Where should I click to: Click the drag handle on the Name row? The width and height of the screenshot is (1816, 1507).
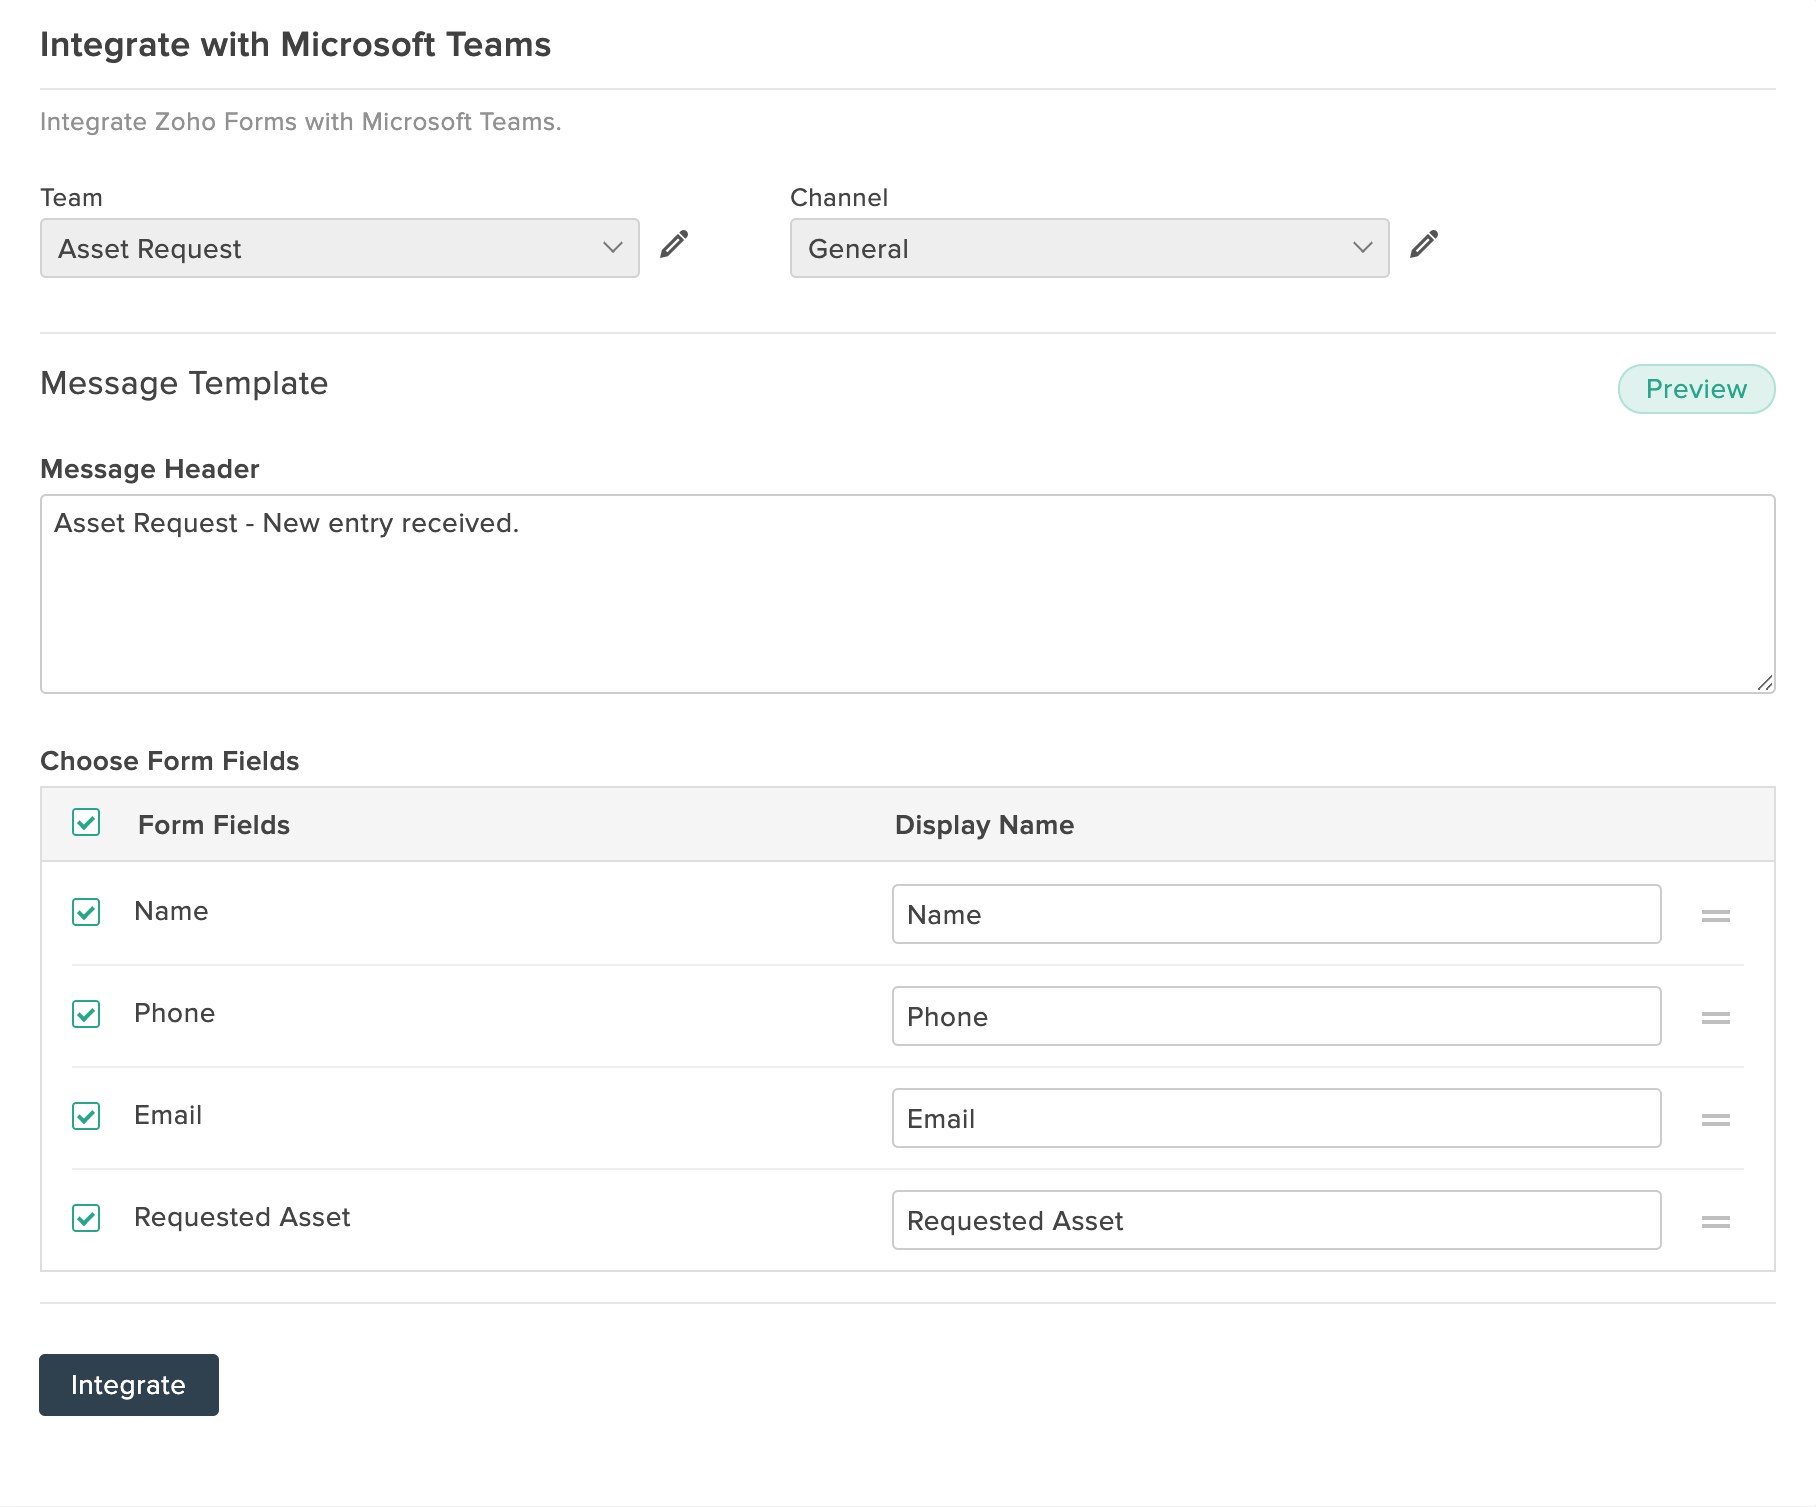[x=1715, y=916]
